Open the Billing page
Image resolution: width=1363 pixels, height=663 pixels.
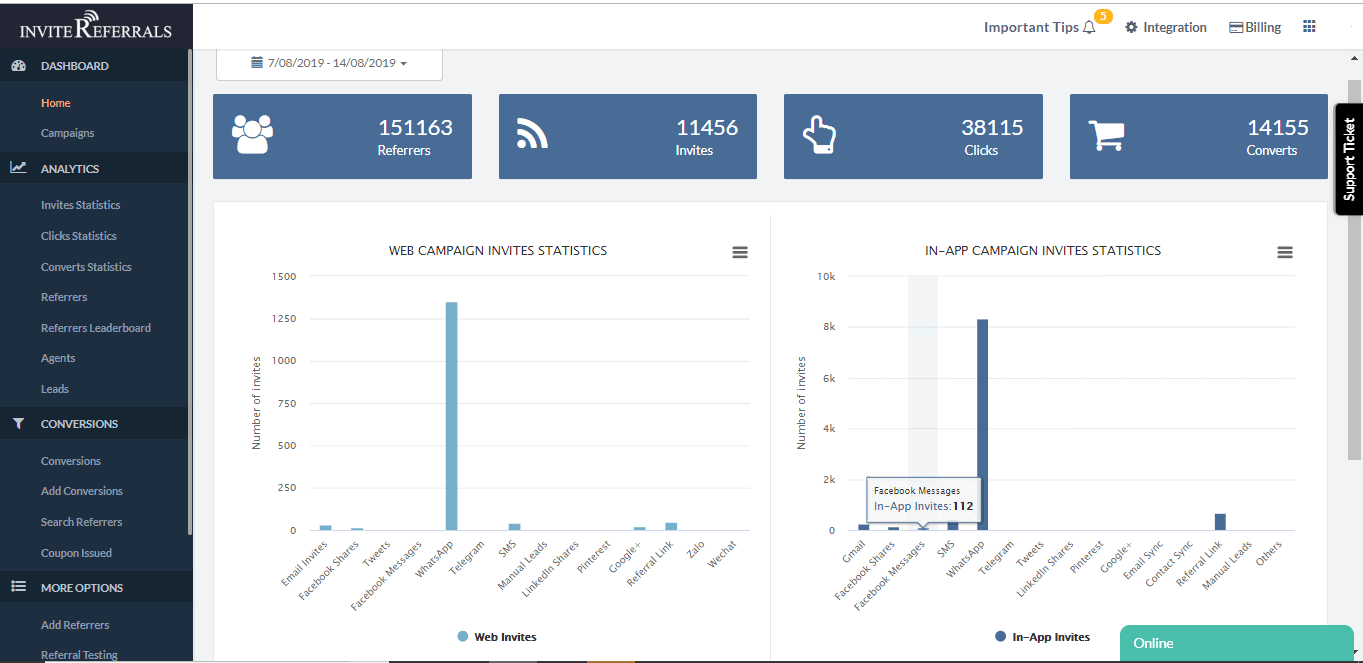(x=1255, y=27)
